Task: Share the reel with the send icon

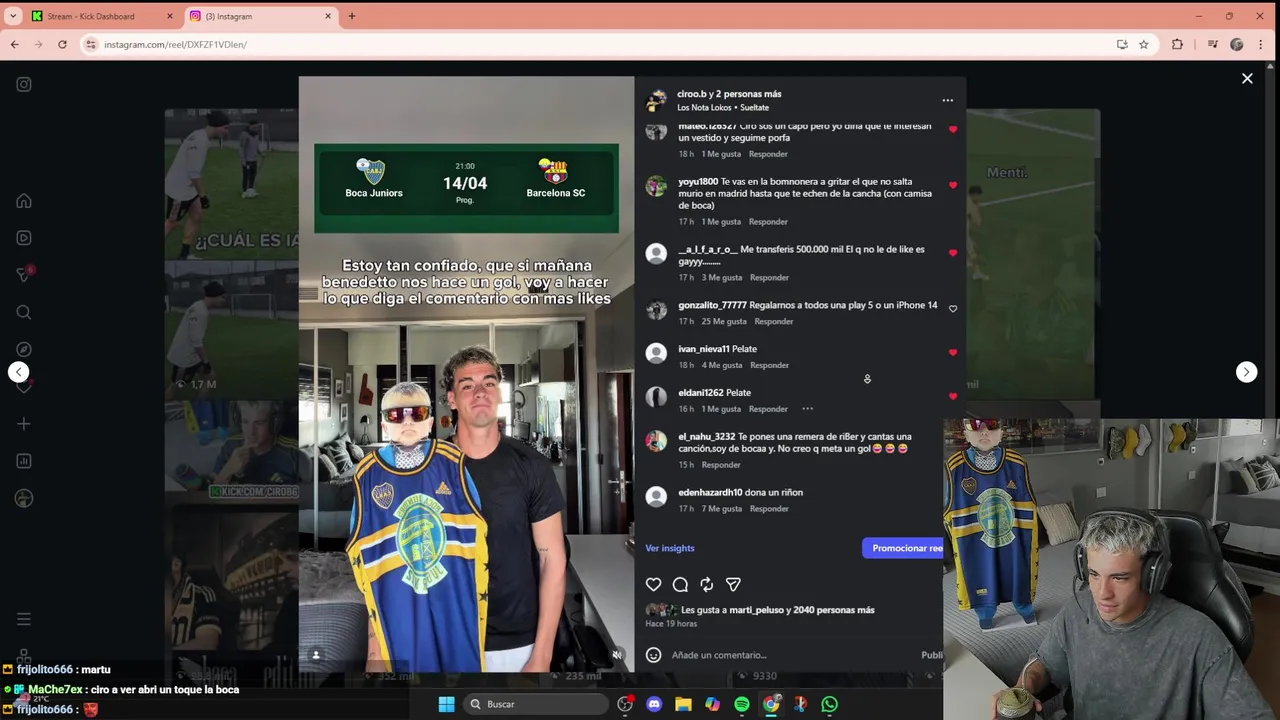Action: pos(733,584)
